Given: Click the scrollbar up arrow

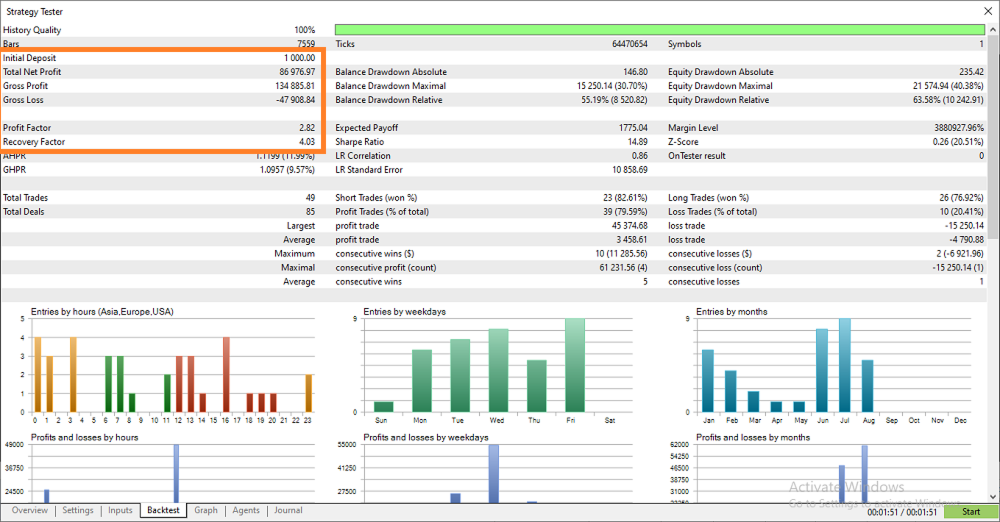Looking at the screenshot, I should (x=993, y=30).
